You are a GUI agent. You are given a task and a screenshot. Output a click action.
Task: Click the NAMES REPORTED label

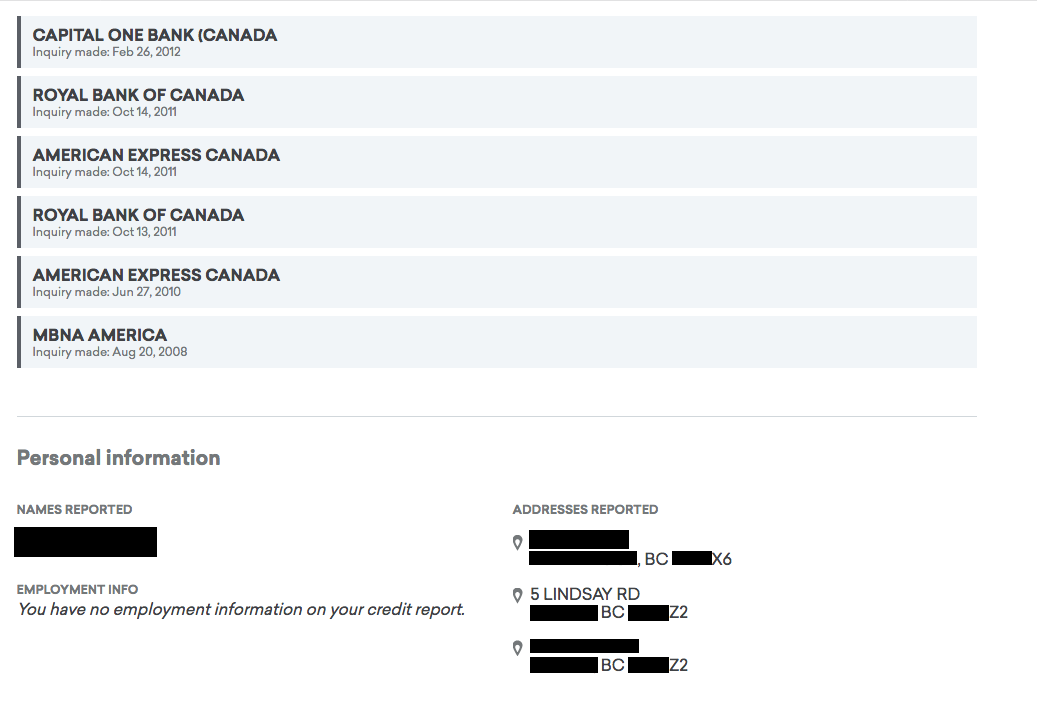click(75, 510)
